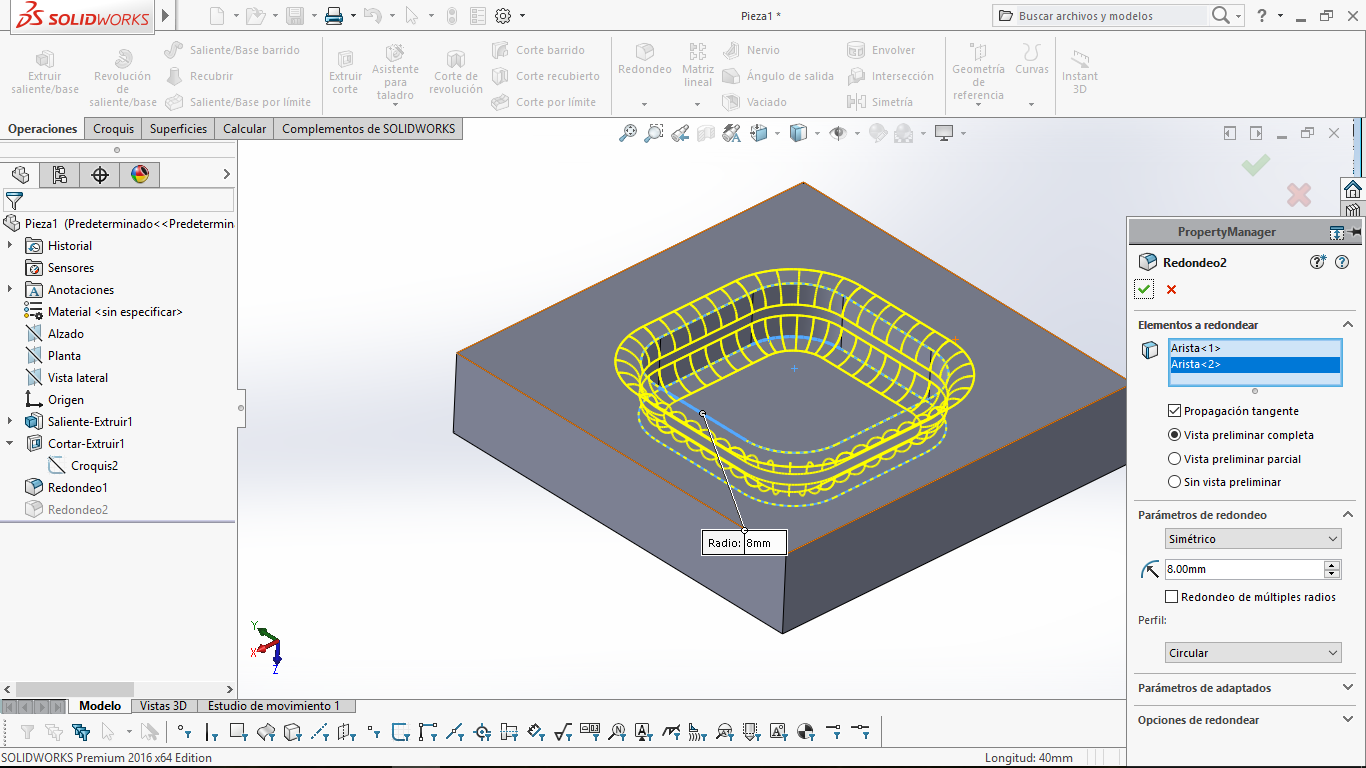This screenshot has width=1366, height=768.
Task: Select the FeatureManager design tree tab icon
Action: 20,175
